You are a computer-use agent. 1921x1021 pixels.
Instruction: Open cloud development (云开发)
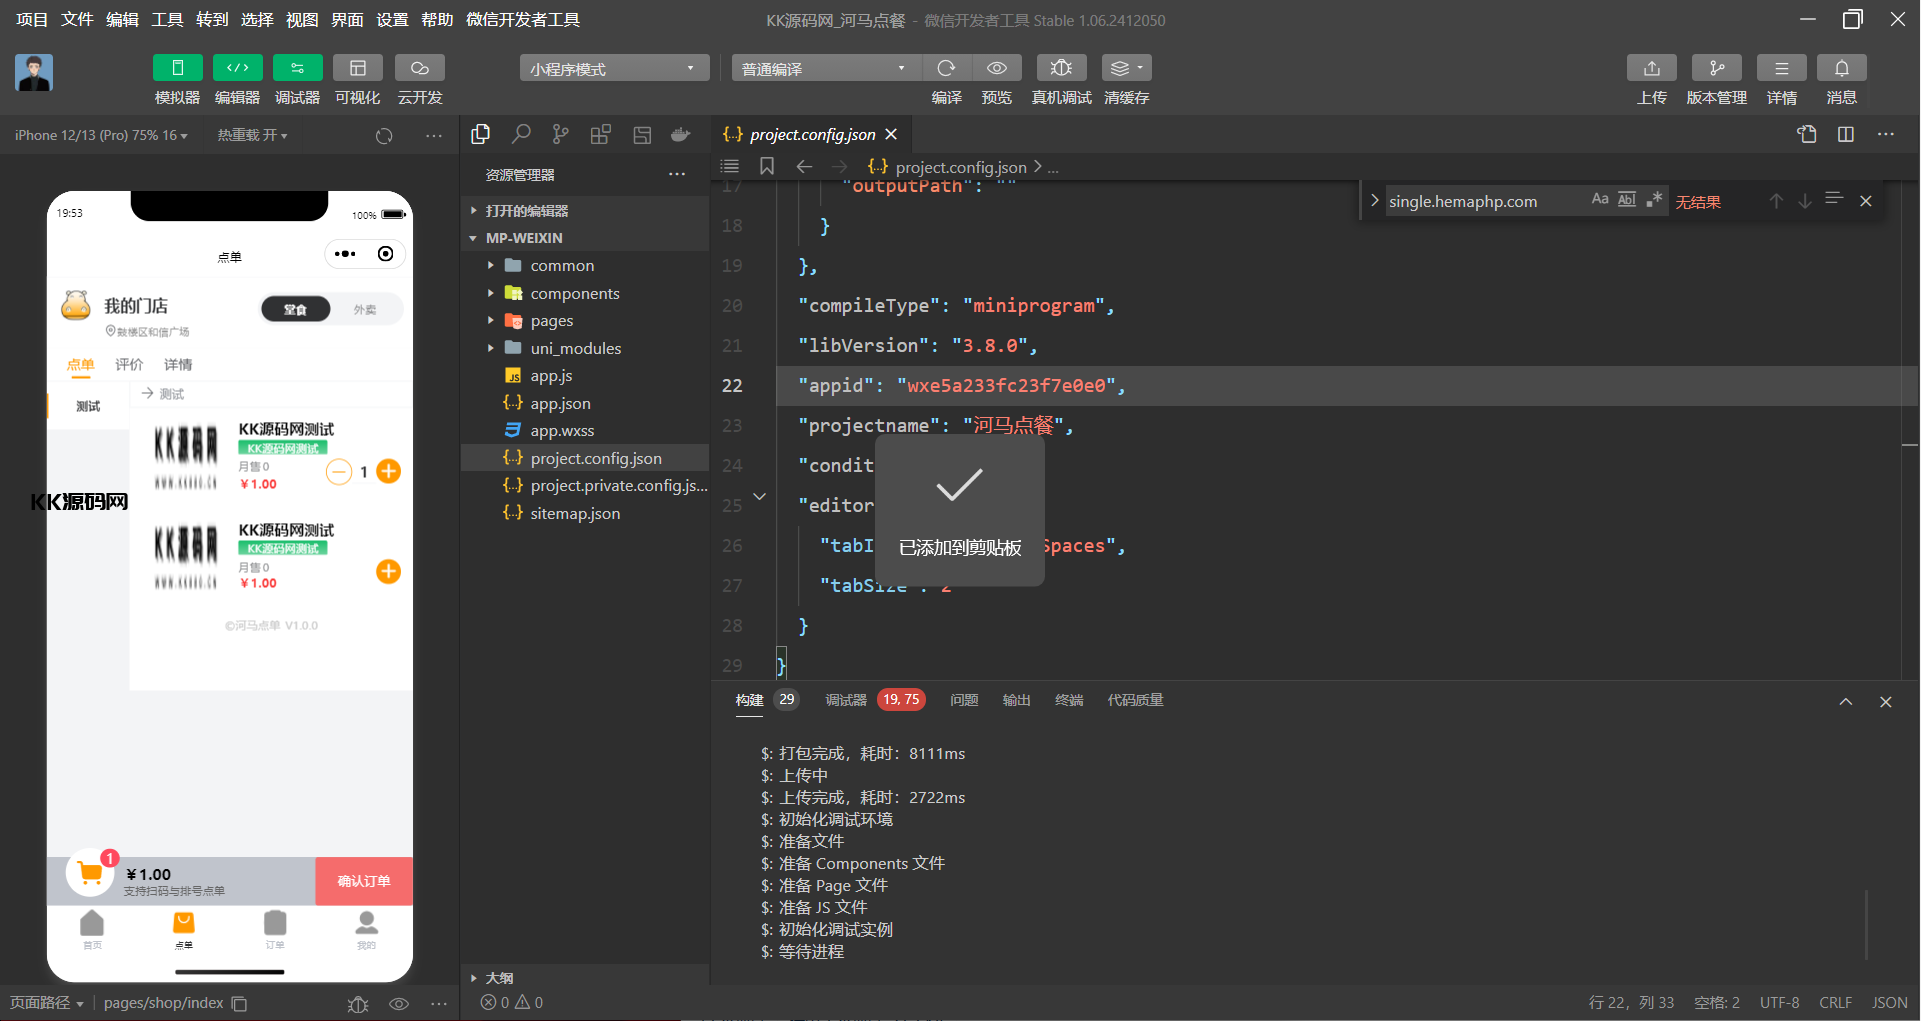[x=420, y=68]
